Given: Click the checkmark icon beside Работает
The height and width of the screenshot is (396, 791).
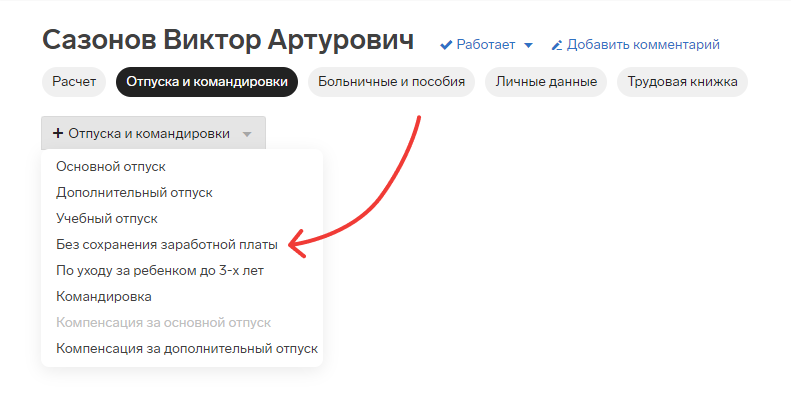Looking at the screenshot, I should [446, 45].
